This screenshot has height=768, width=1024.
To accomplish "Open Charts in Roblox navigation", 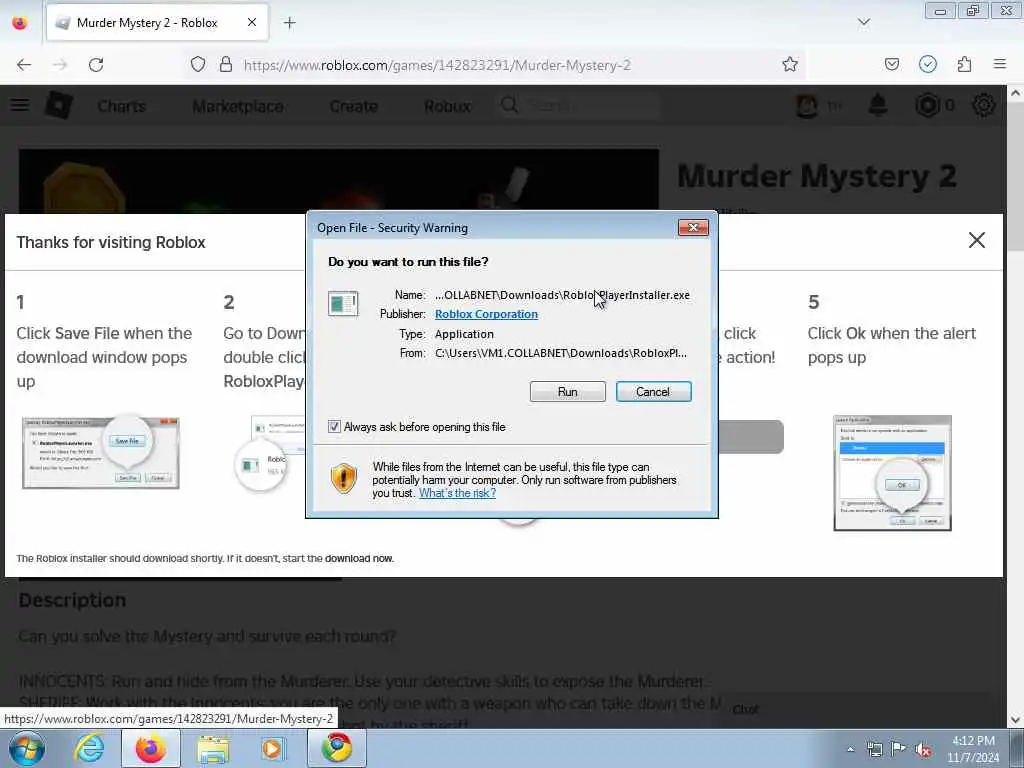I will click(x=121, y=106).
